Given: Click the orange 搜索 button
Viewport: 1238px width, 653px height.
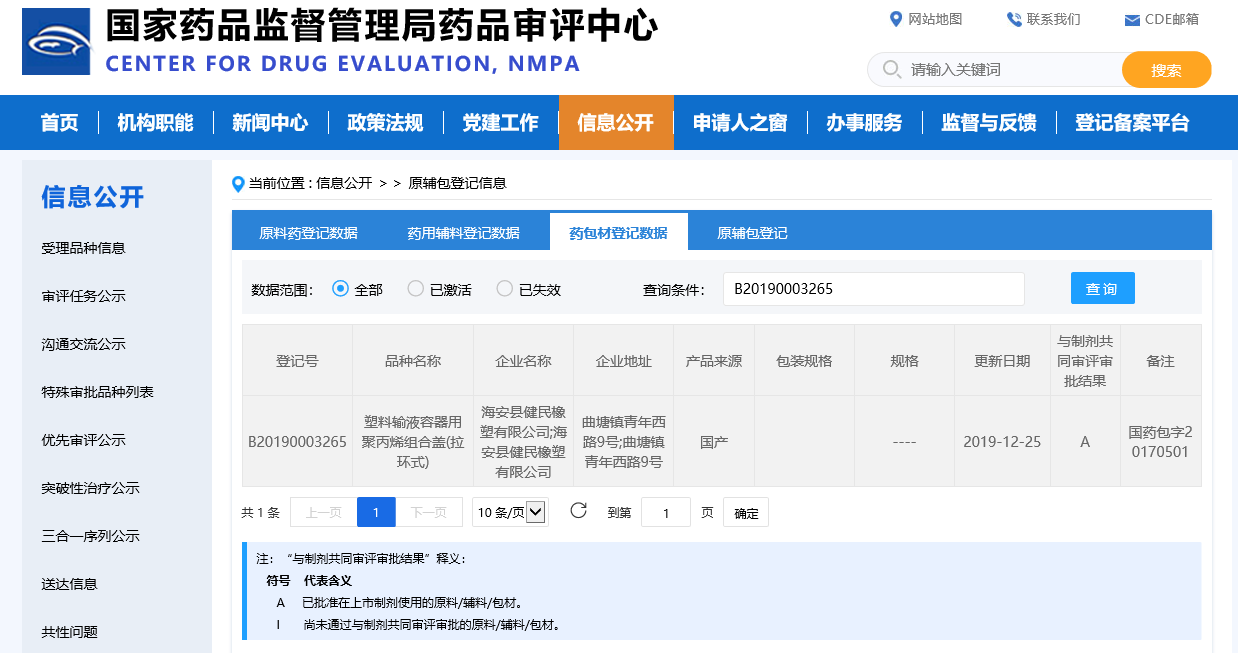Looking at the screenshot, I should point(1166,70).
